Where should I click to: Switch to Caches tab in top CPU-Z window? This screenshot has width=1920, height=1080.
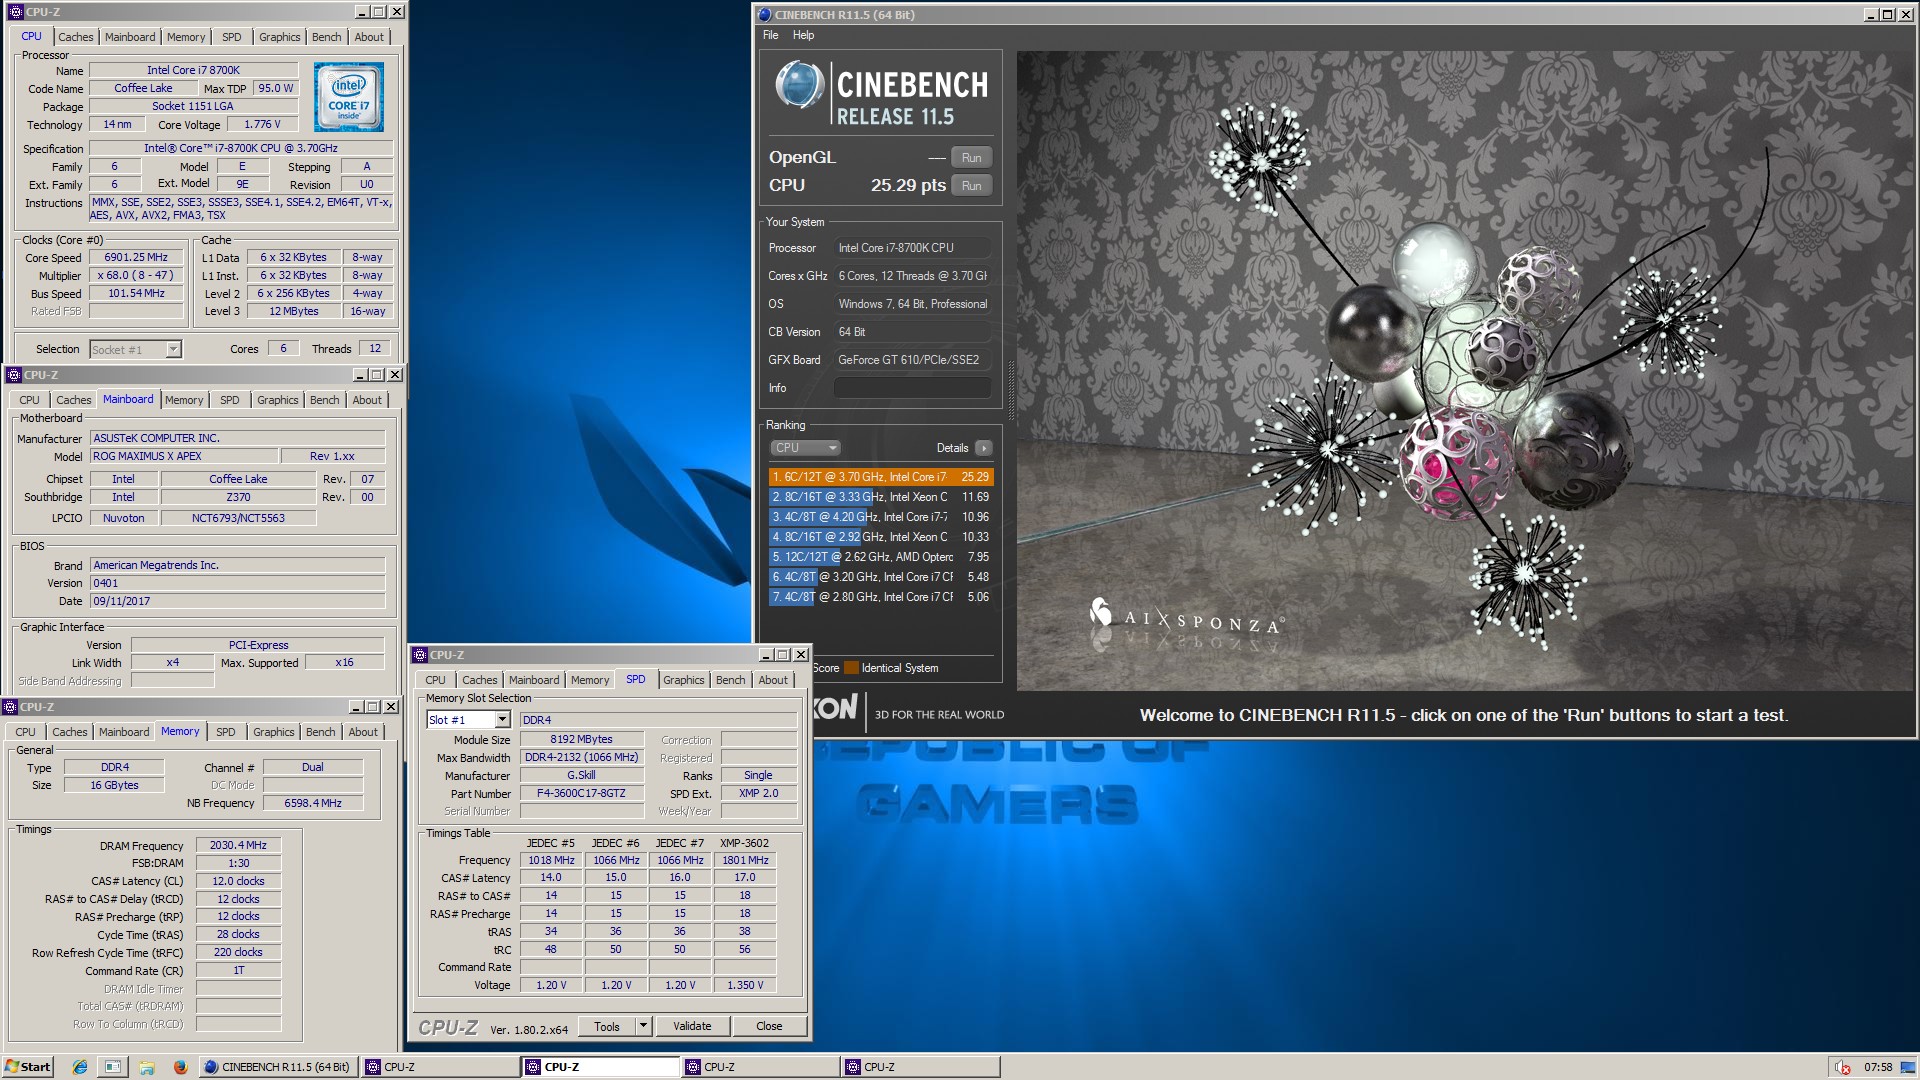click(x=76, y=37)
